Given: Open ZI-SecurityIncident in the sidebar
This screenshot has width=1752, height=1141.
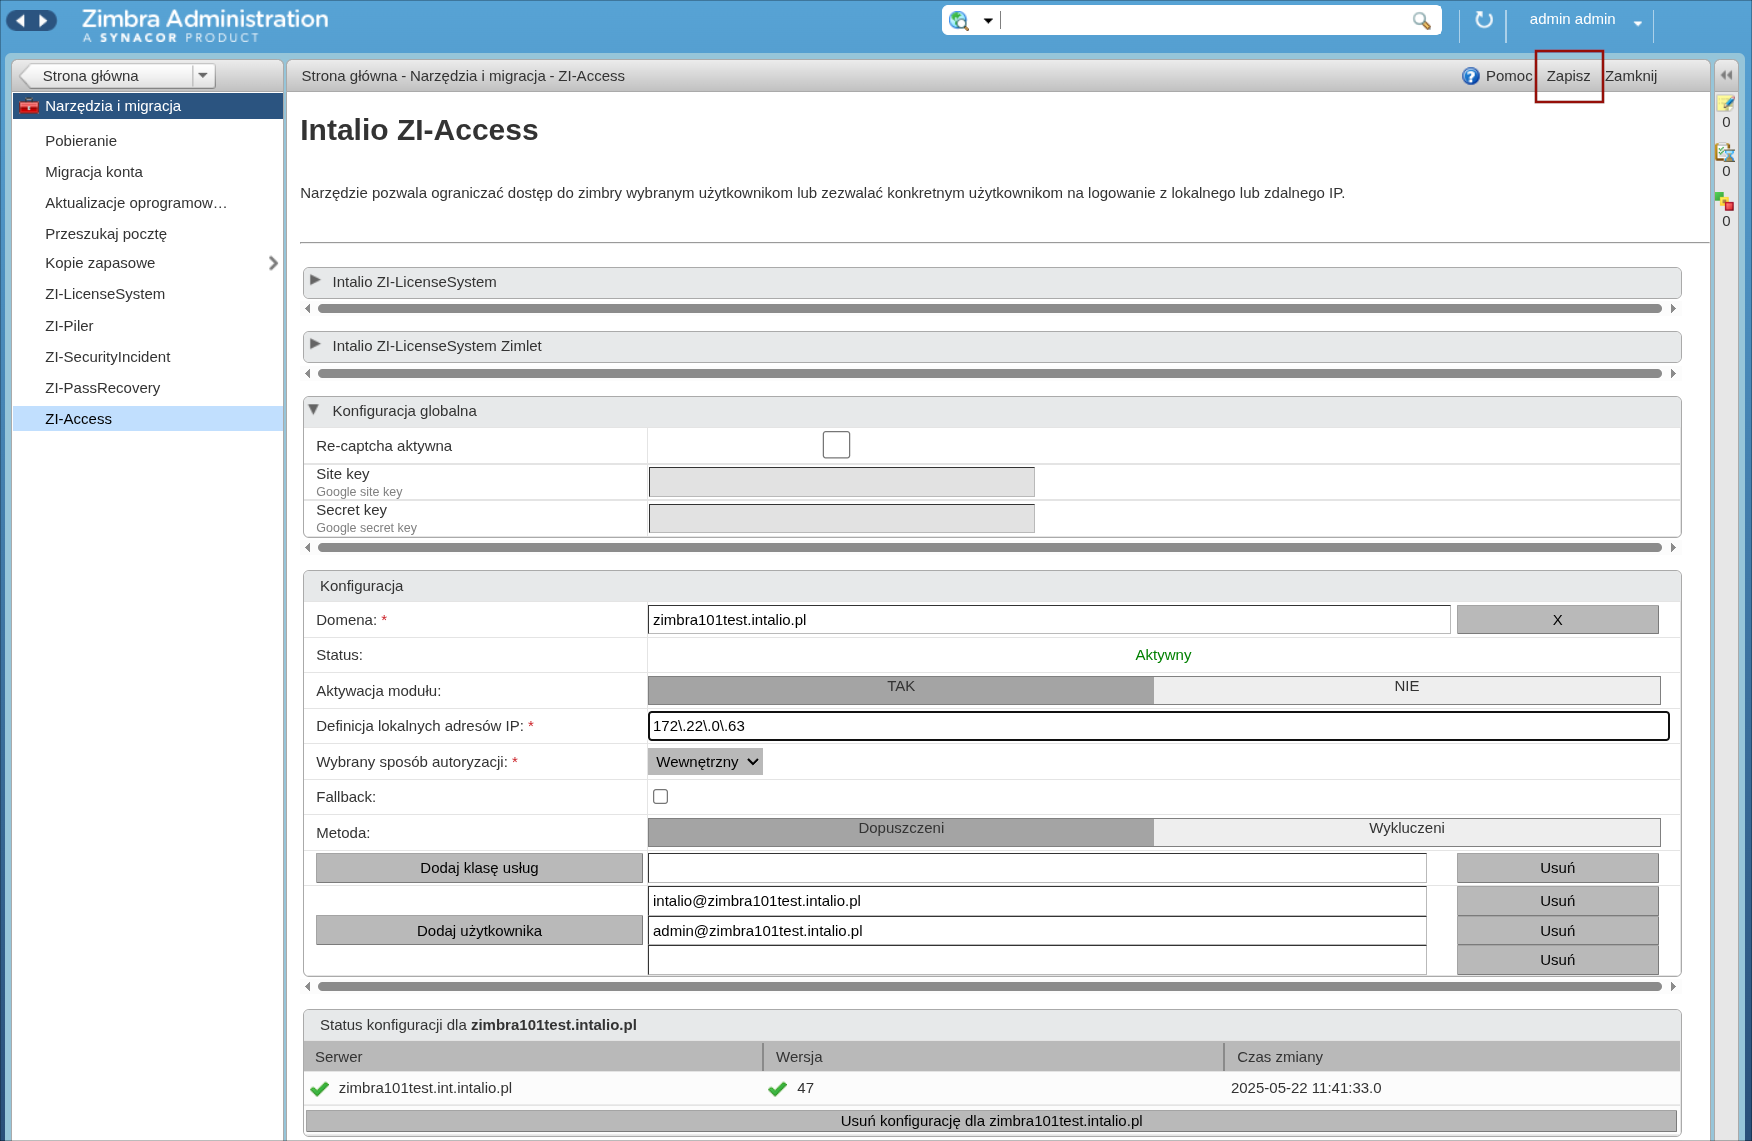Looking at the screenshot, I should click(108, 357).
